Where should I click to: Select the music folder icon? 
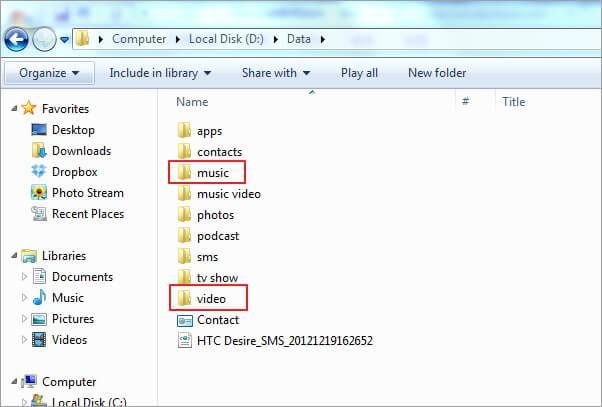[x=184, y=173]
